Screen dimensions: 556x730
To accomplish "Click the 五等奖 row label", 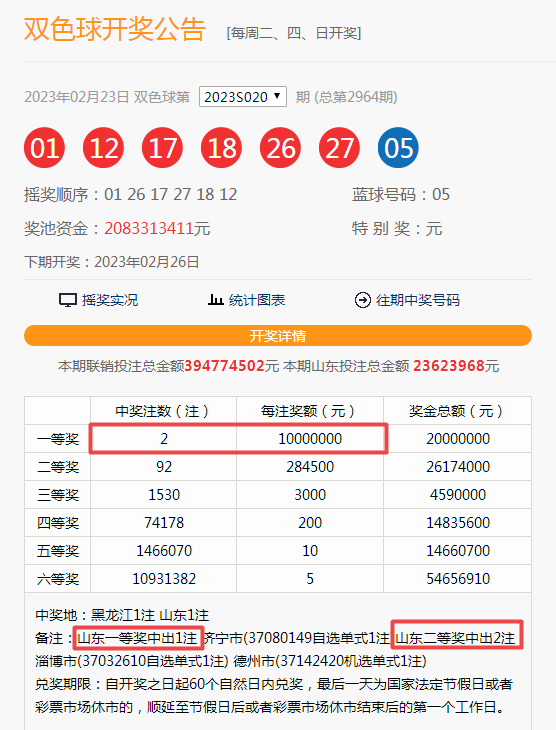I will coord(58,551).
